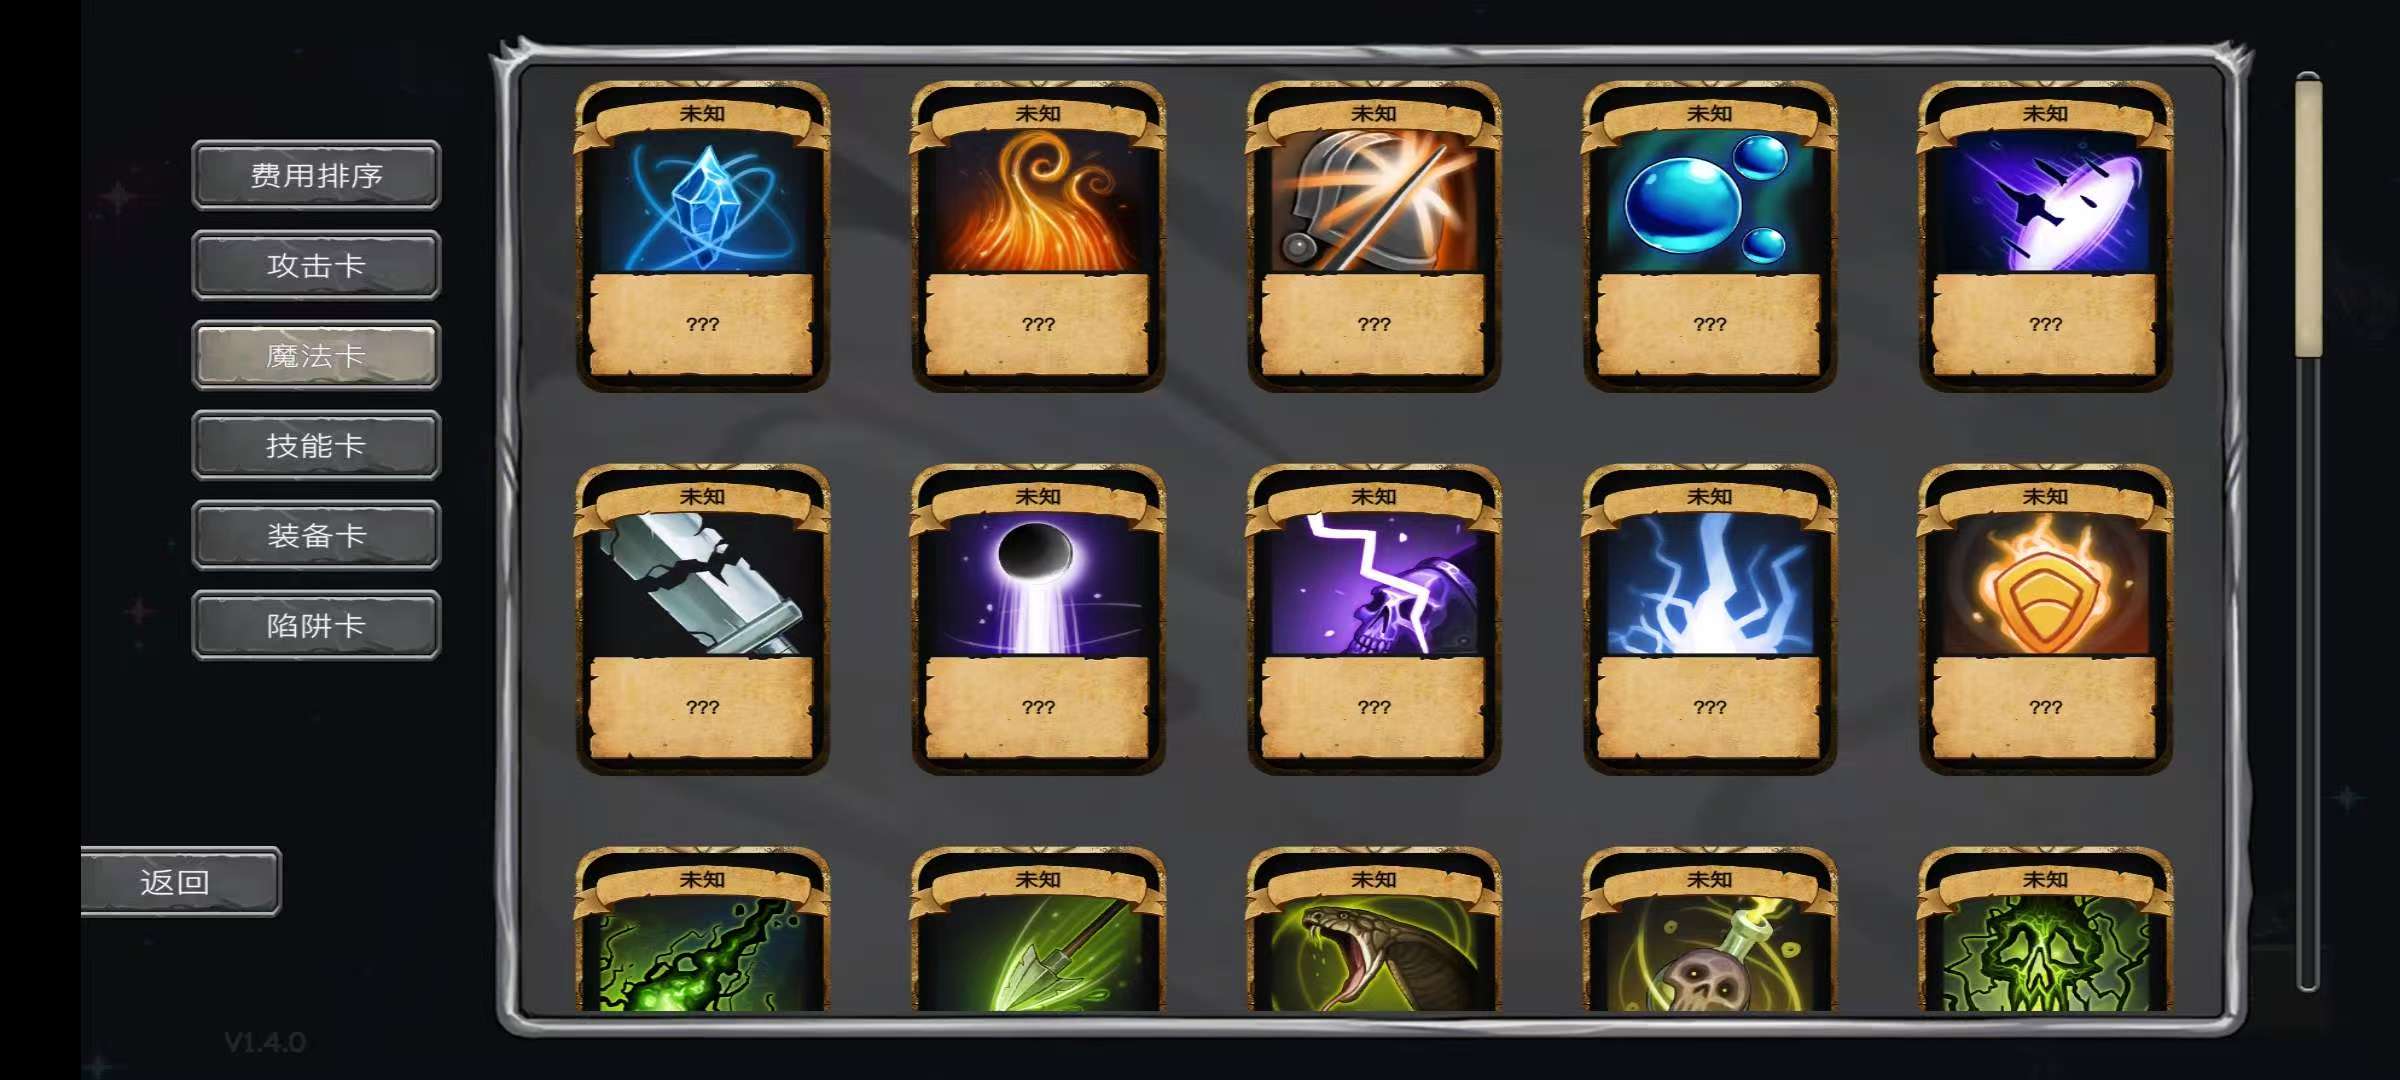2400x1080 pixels.
Task: Select the green arrow card
Action: pyautogui.click(x=1038, y=930)
